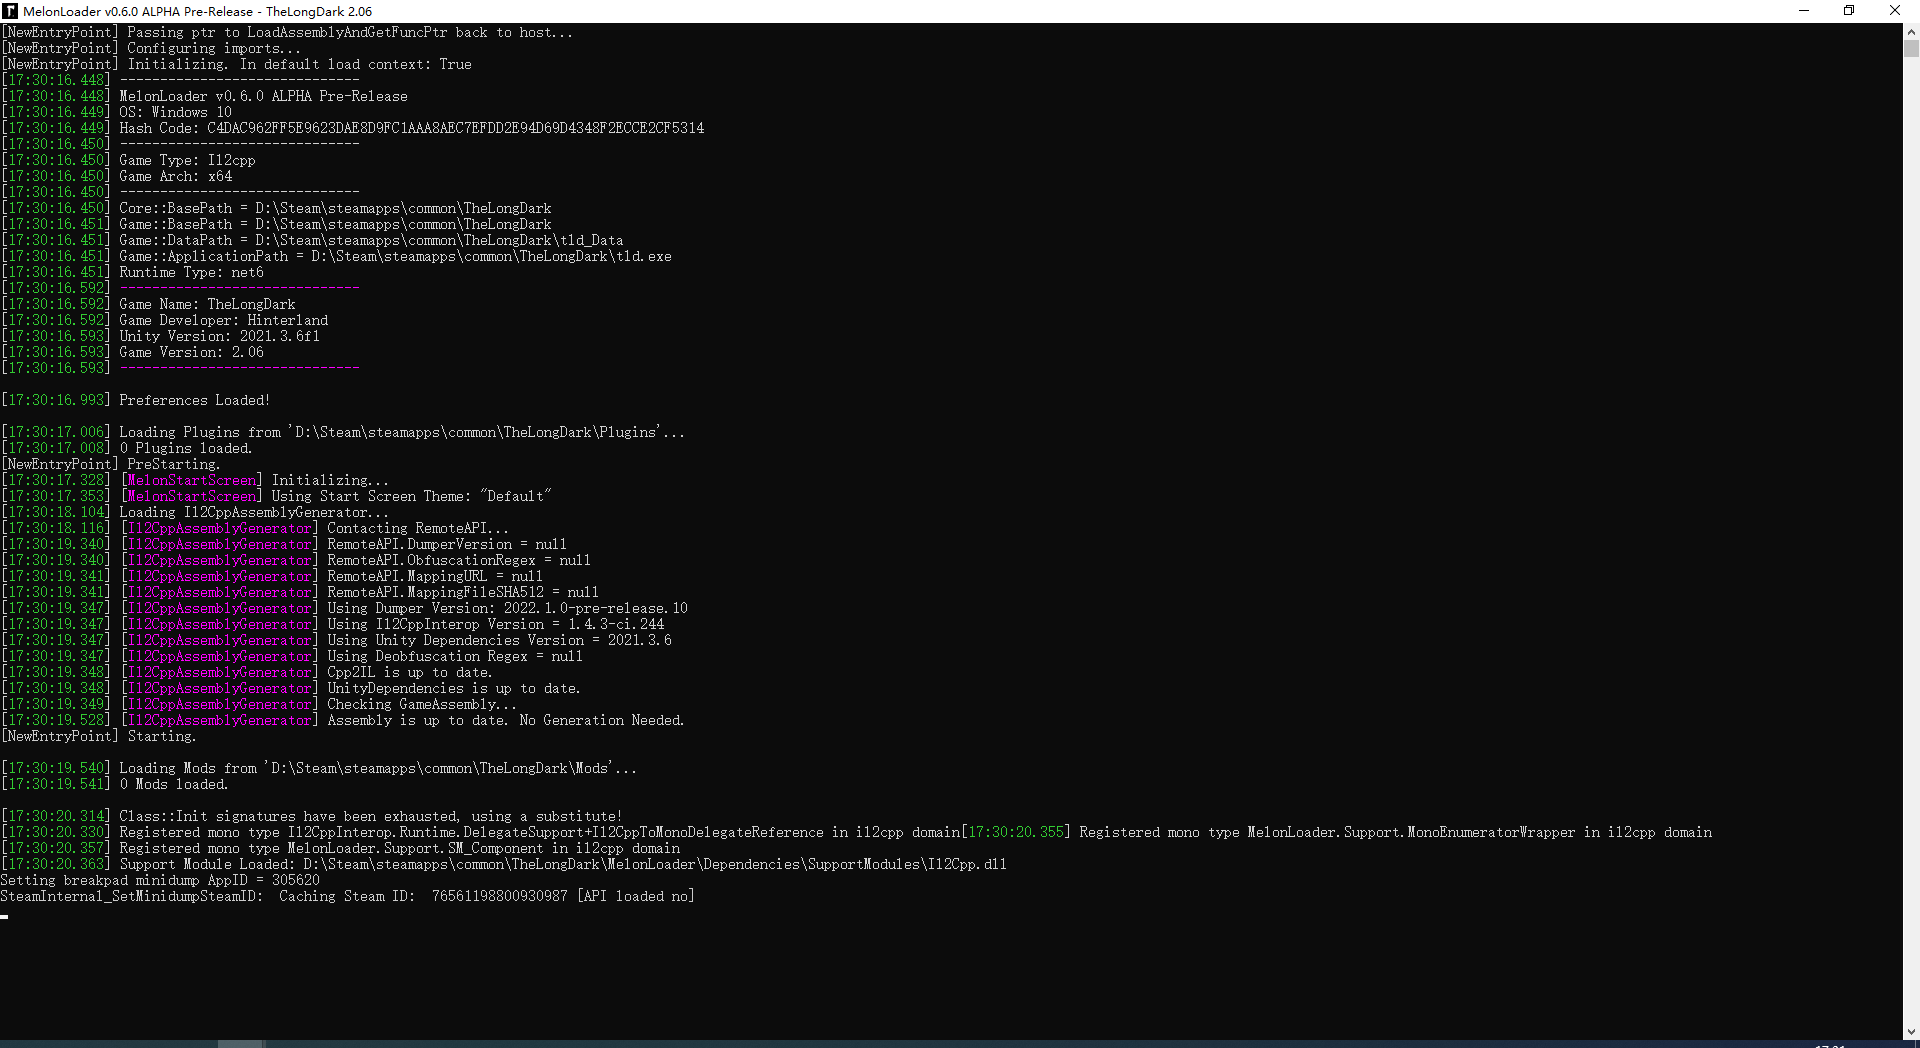This screenshot has height=1048, width=1920.
Task: Click the 'Setting breakpad minidump AppID = 305620' line
Action: (x=160, y=880)
